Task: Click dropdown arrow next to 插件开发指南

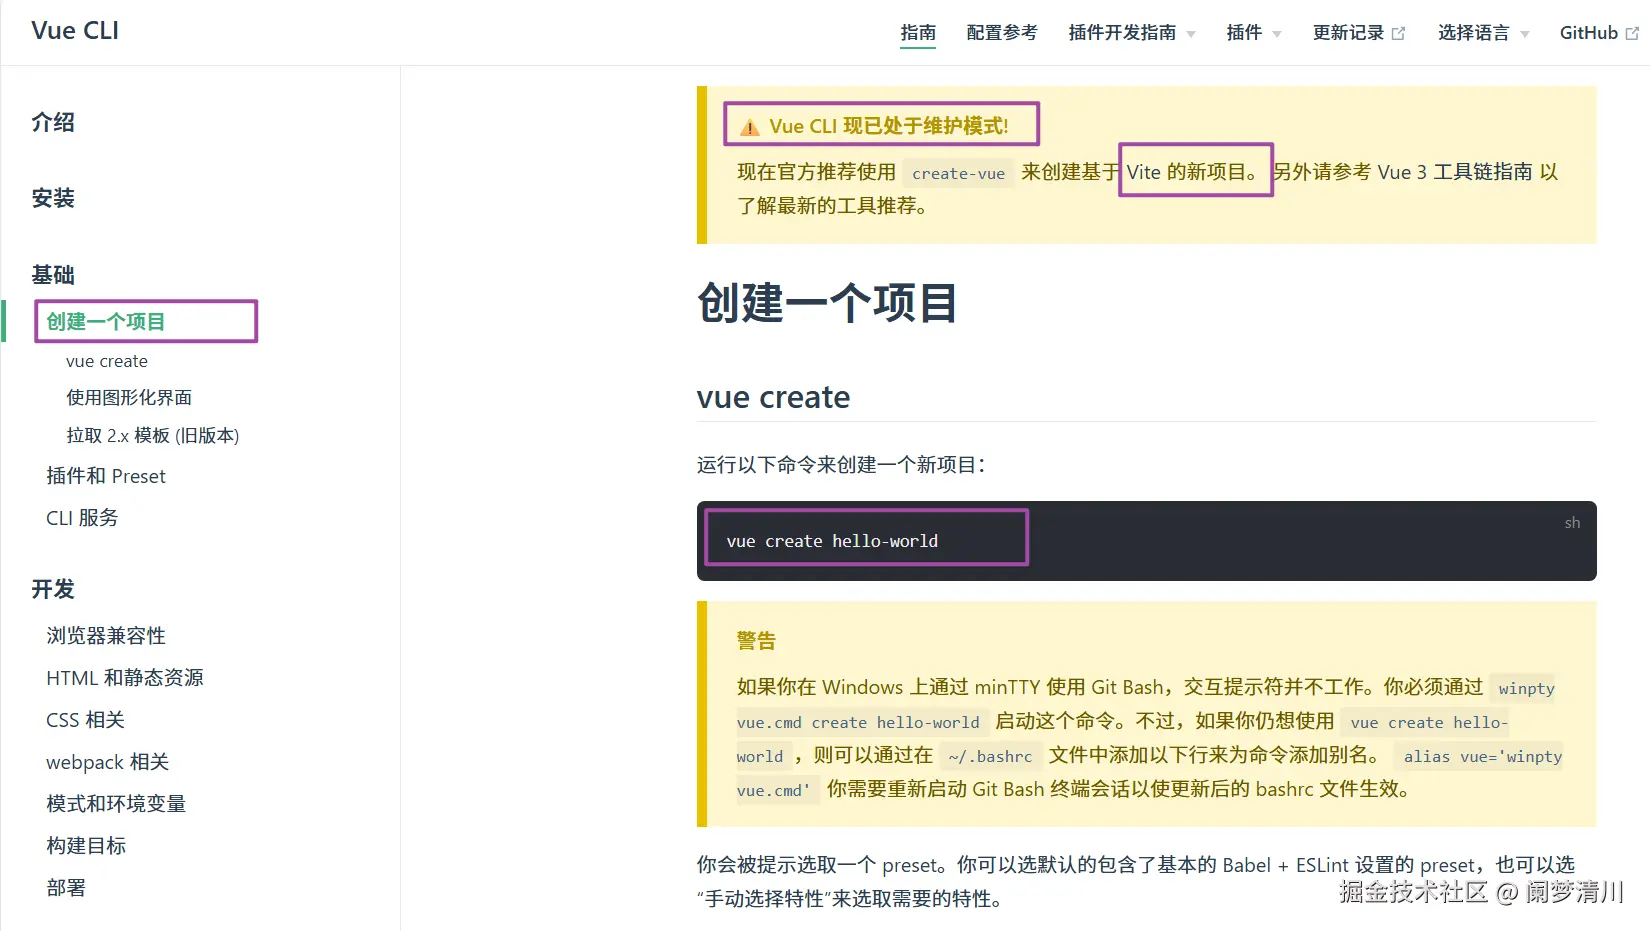Action: (1191, 35)
